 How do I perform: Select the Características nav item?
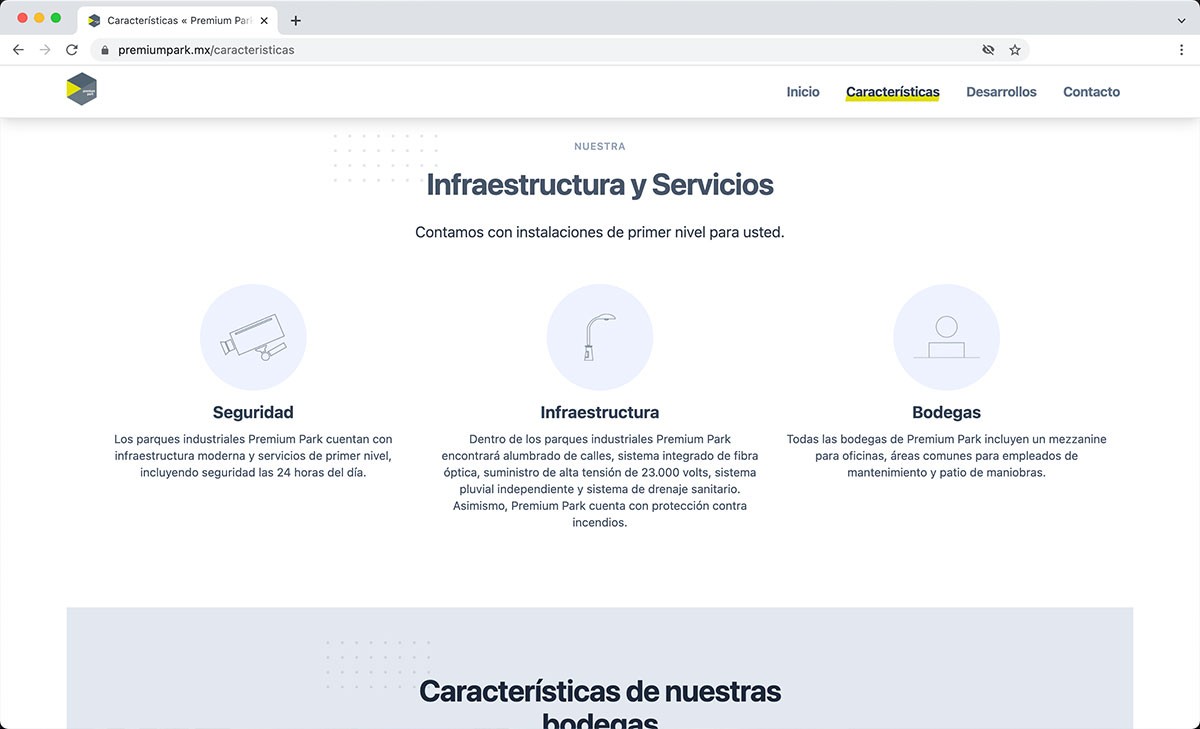(x=893, y=92)
